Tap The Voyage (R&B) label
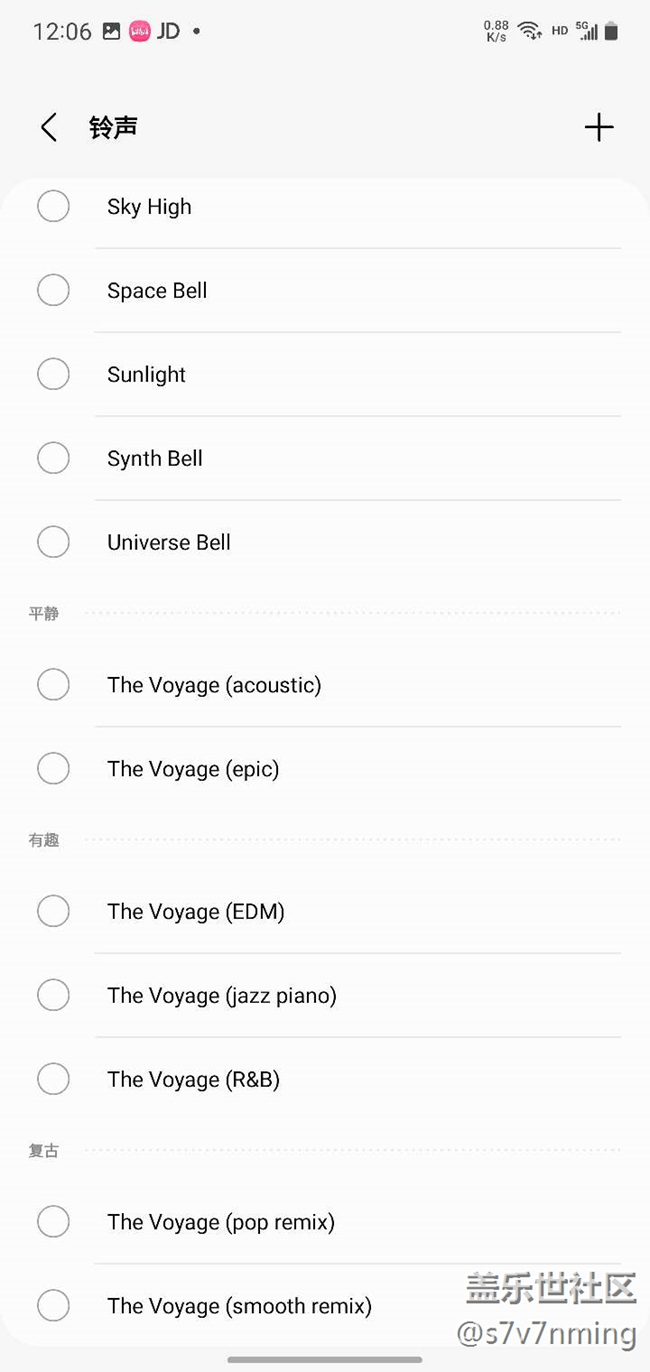Viewport: 650px width, 1372px height. click(193, 1080)
